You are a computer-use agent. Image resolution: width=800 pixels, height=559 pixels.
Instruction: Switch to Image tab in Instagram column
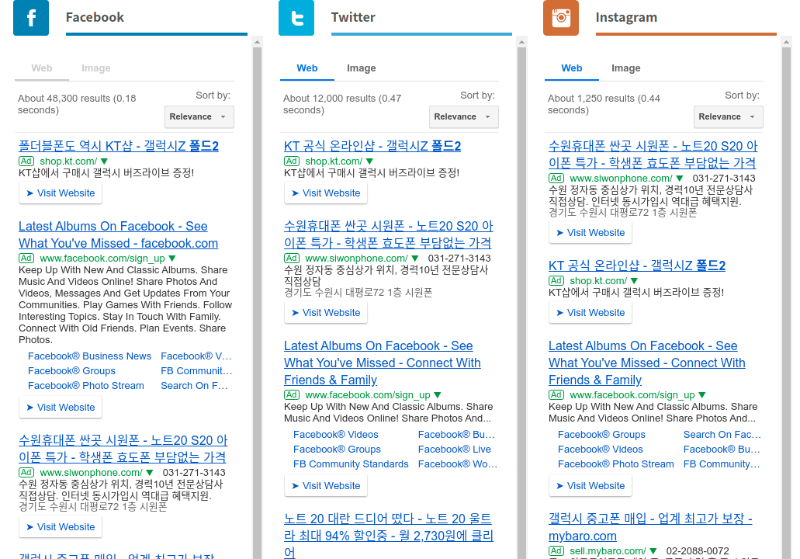click(x=626, y=68)
